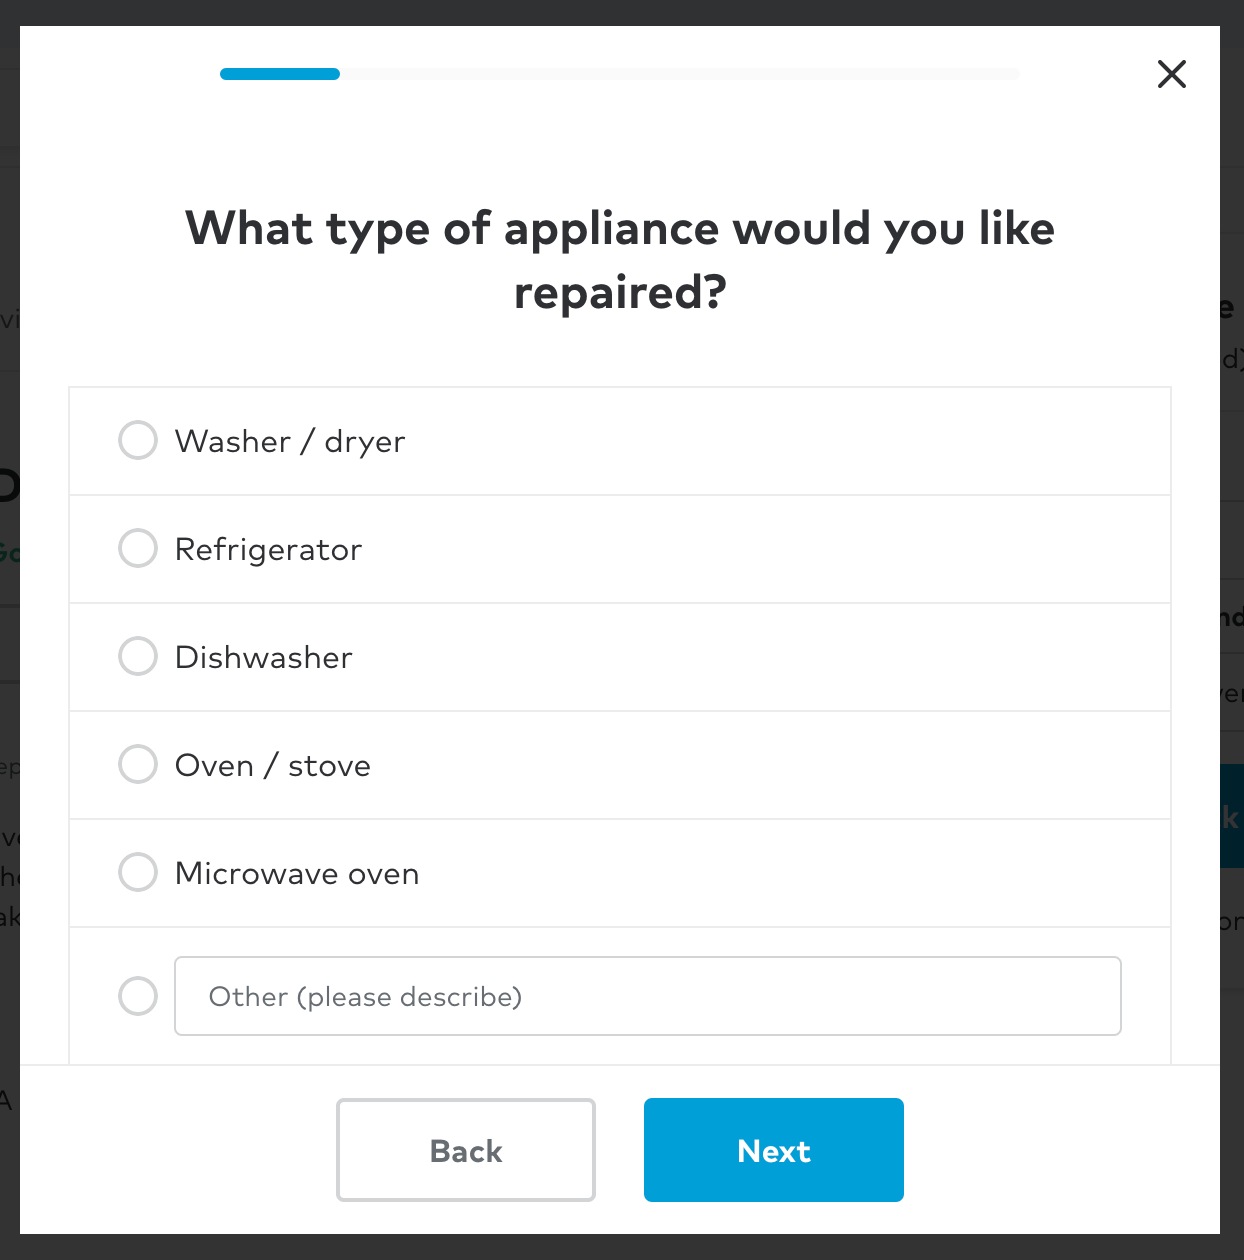Choose the Refrigerator radio button
1244x1260 pixels.
[x=138, y=548]
